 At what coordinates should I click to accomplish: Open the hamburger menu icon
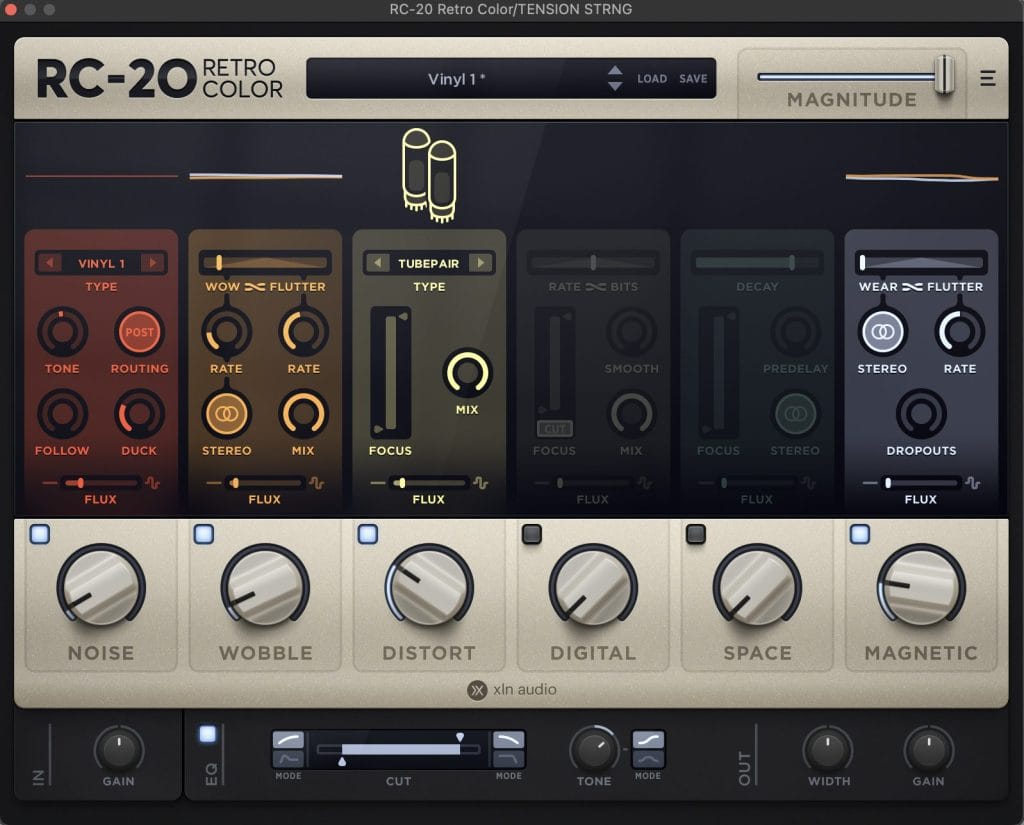988,78
